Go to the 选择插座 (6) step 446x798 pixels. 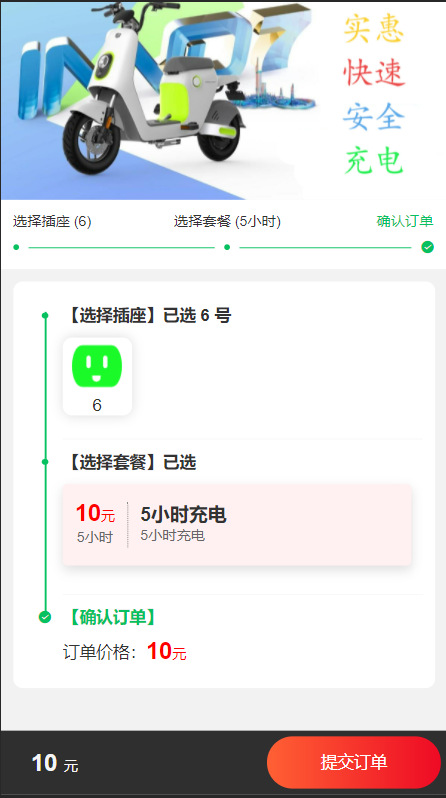click(x=52, y=222)
